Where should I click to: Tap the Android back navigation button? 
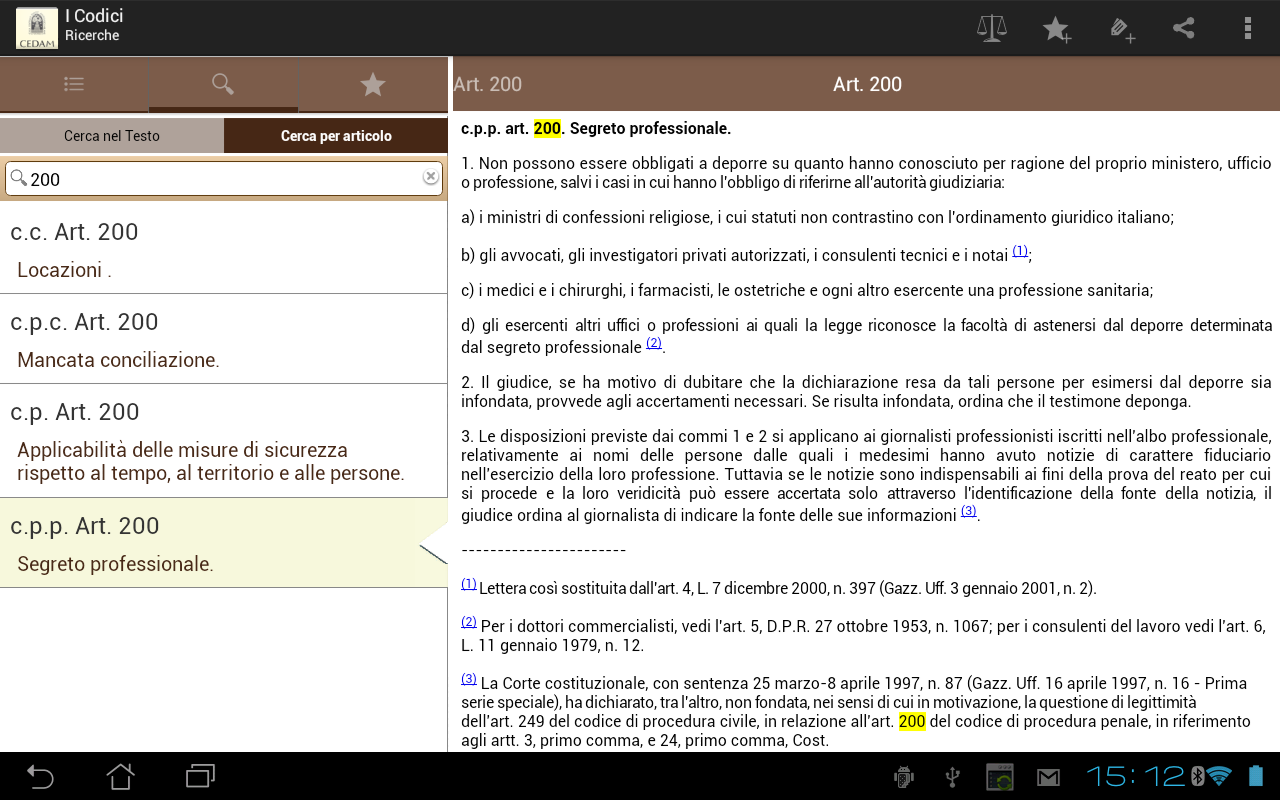pyautogui.click(x=40, y=776)
